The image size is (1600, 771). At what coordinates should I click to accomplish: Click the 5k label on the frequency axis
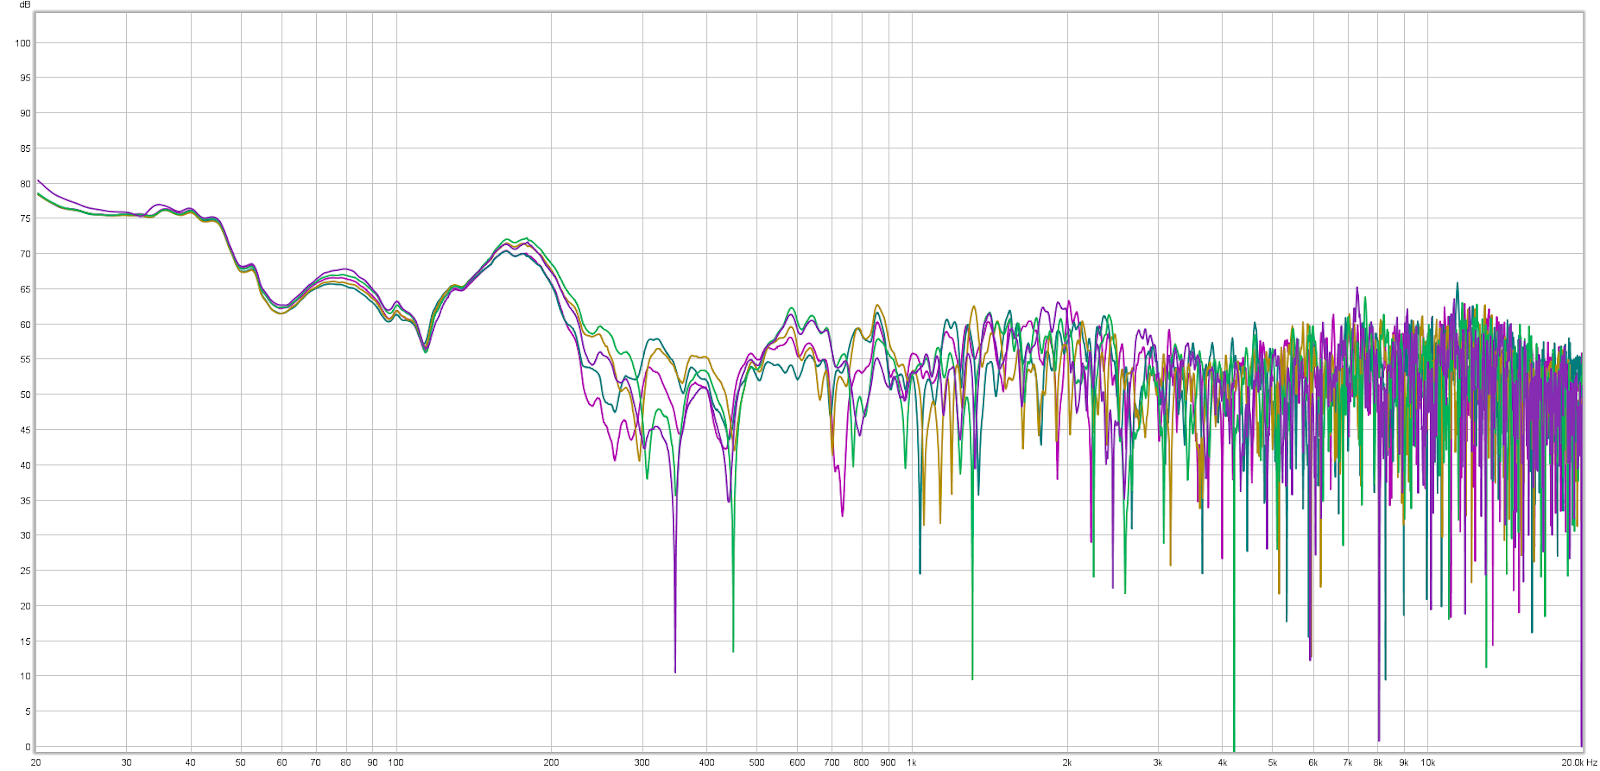(1273, 762)
